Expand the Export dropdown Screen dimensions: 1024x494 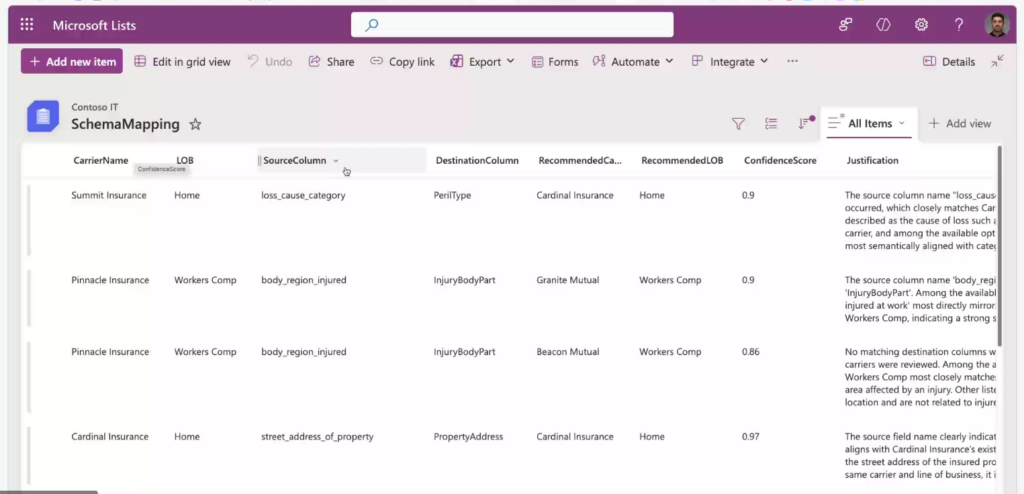pyautogui.click(x=482, y=62)
